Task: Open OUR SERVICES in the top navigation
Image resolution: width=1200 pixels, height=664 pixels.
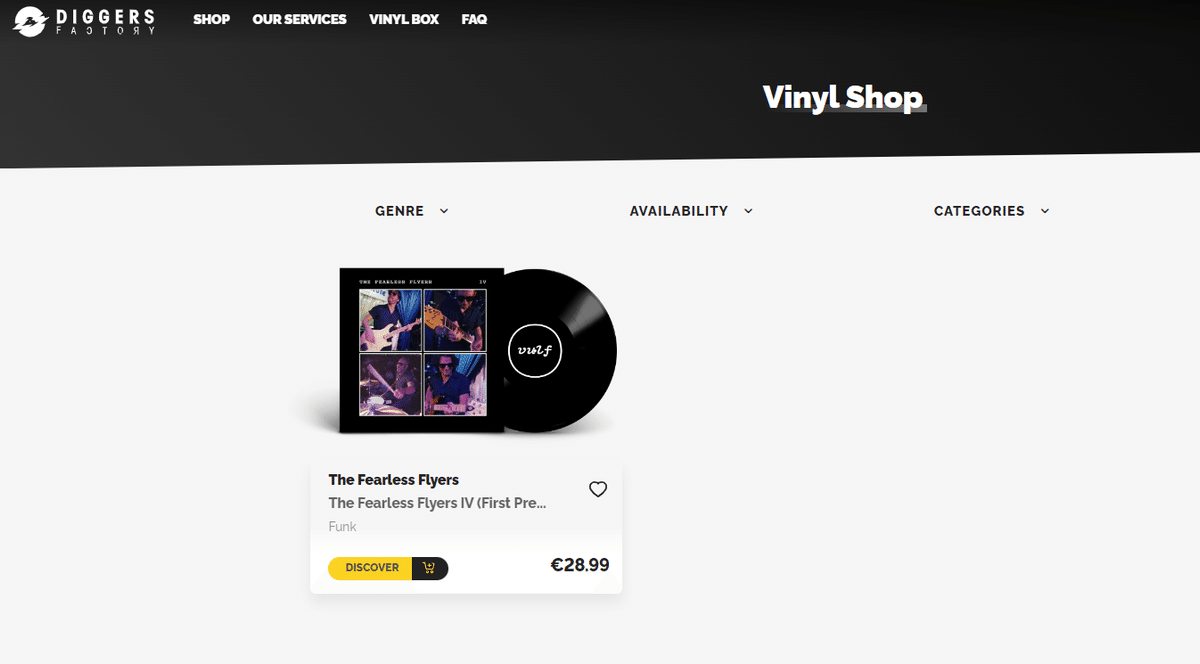Action: [299, 19]
